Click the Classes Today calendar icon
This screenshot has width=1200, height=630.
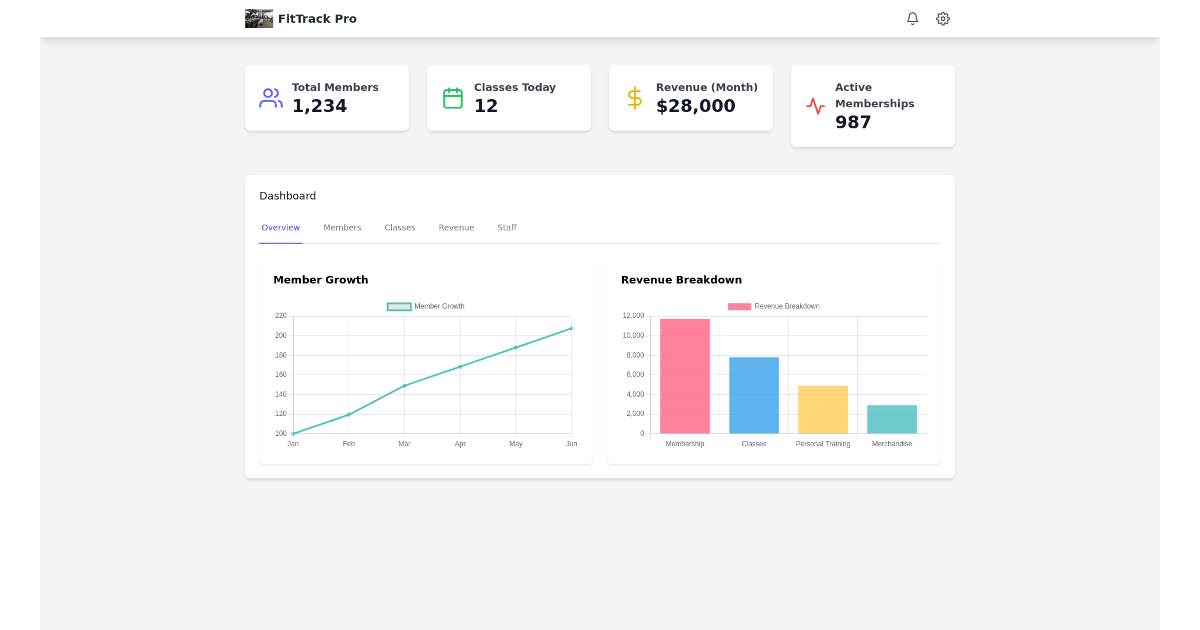[x=452, y=97]
